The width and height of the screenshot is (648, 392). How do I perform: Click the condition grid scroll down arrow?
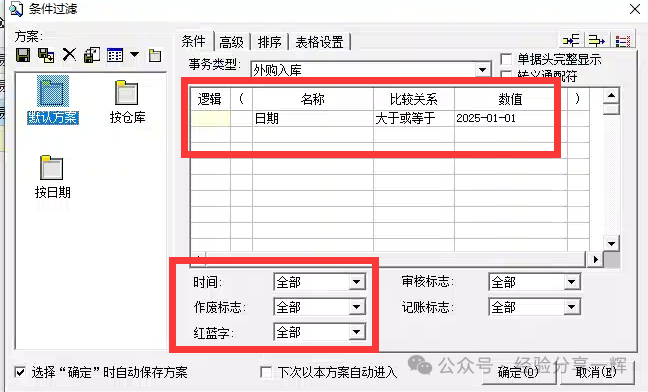[611, 243]
